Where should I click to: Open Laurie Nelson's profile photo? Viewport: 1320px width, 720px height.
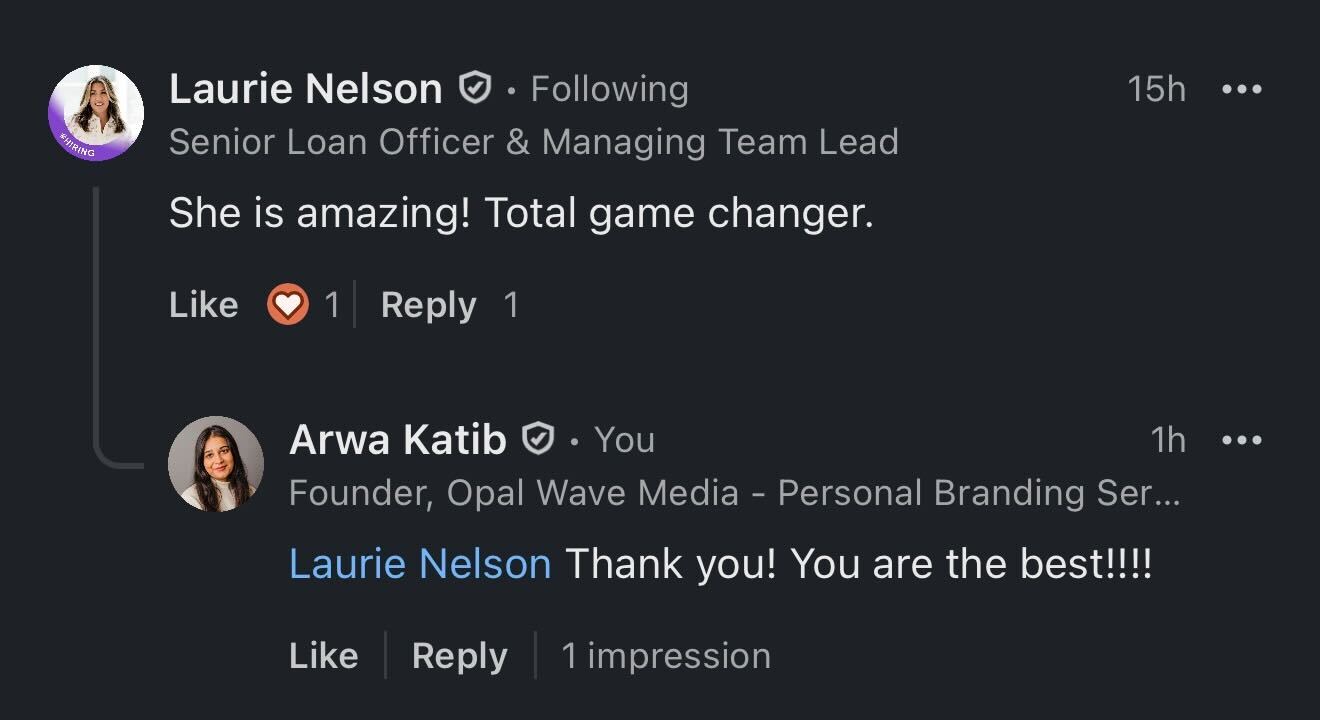click(x=96, y=113)
